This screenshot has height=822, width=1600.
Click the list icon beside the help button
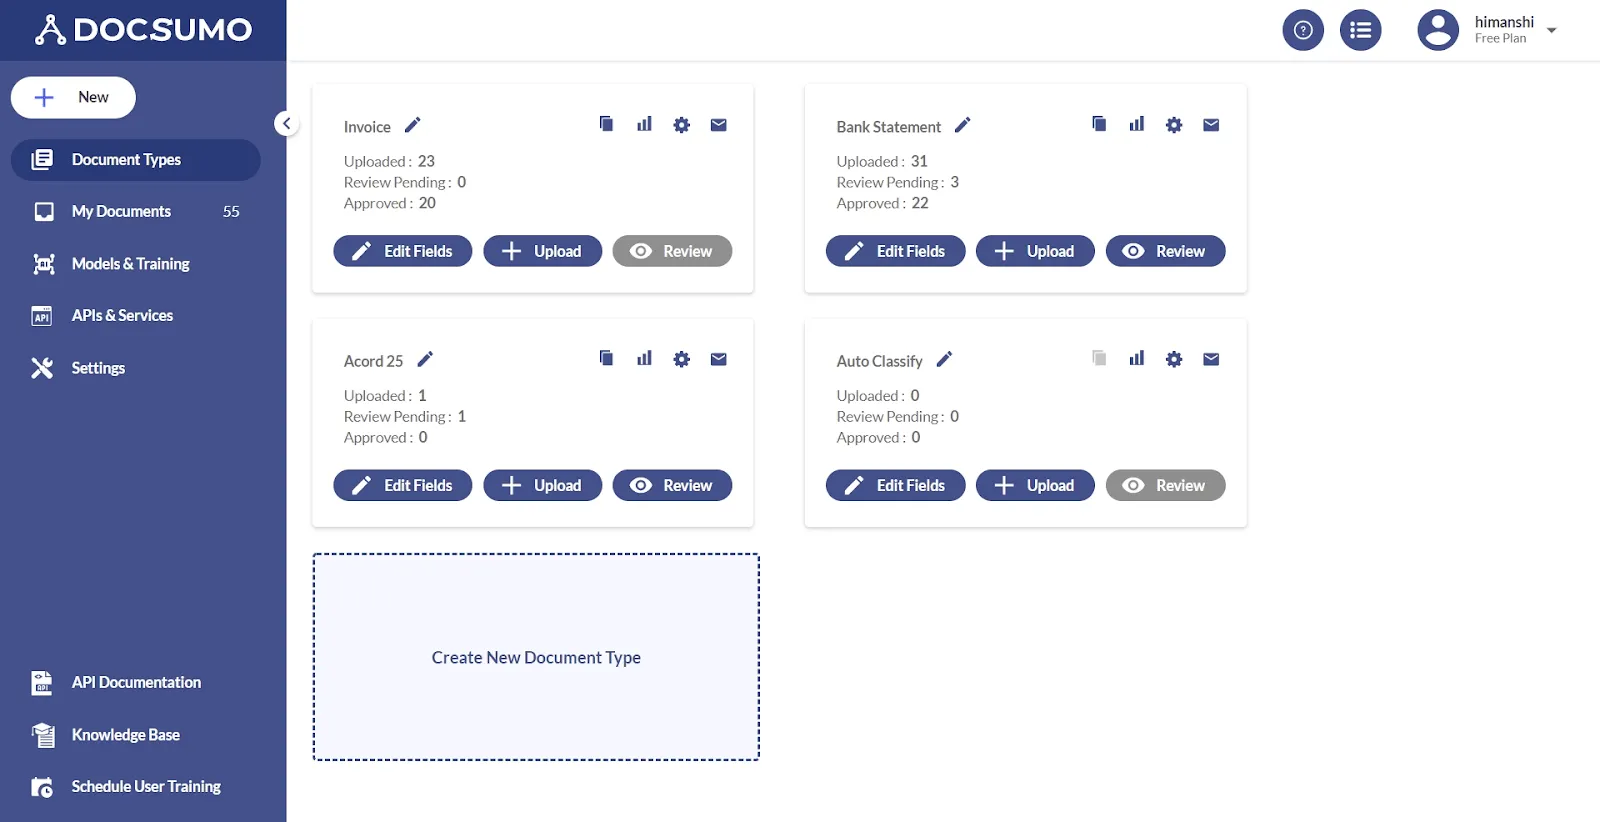pyautogui.click(x=1360, y=30)
